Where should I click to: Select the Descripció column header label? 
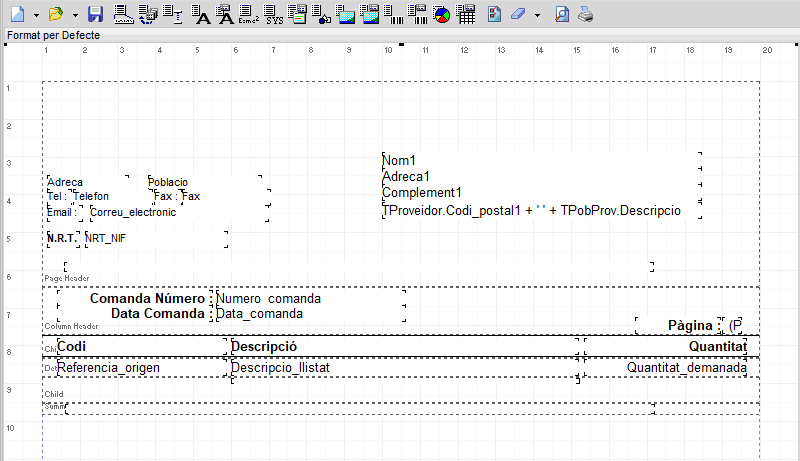(x=405, y=346)
